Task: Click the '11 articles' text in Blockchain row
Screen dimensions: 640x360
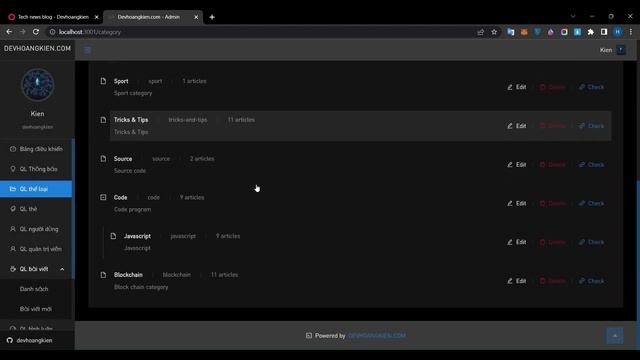Action: click(224, 275)
